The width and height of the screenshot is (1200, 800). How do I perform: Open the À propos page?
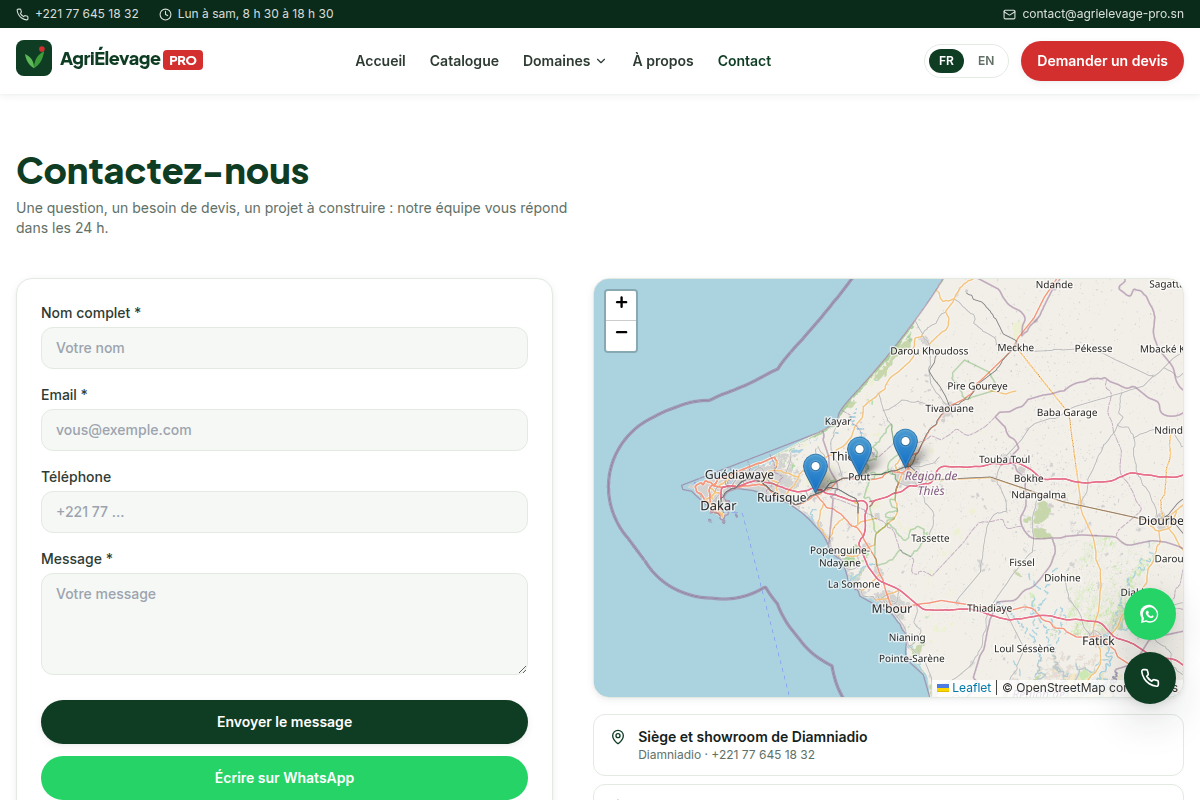[663, 61]
